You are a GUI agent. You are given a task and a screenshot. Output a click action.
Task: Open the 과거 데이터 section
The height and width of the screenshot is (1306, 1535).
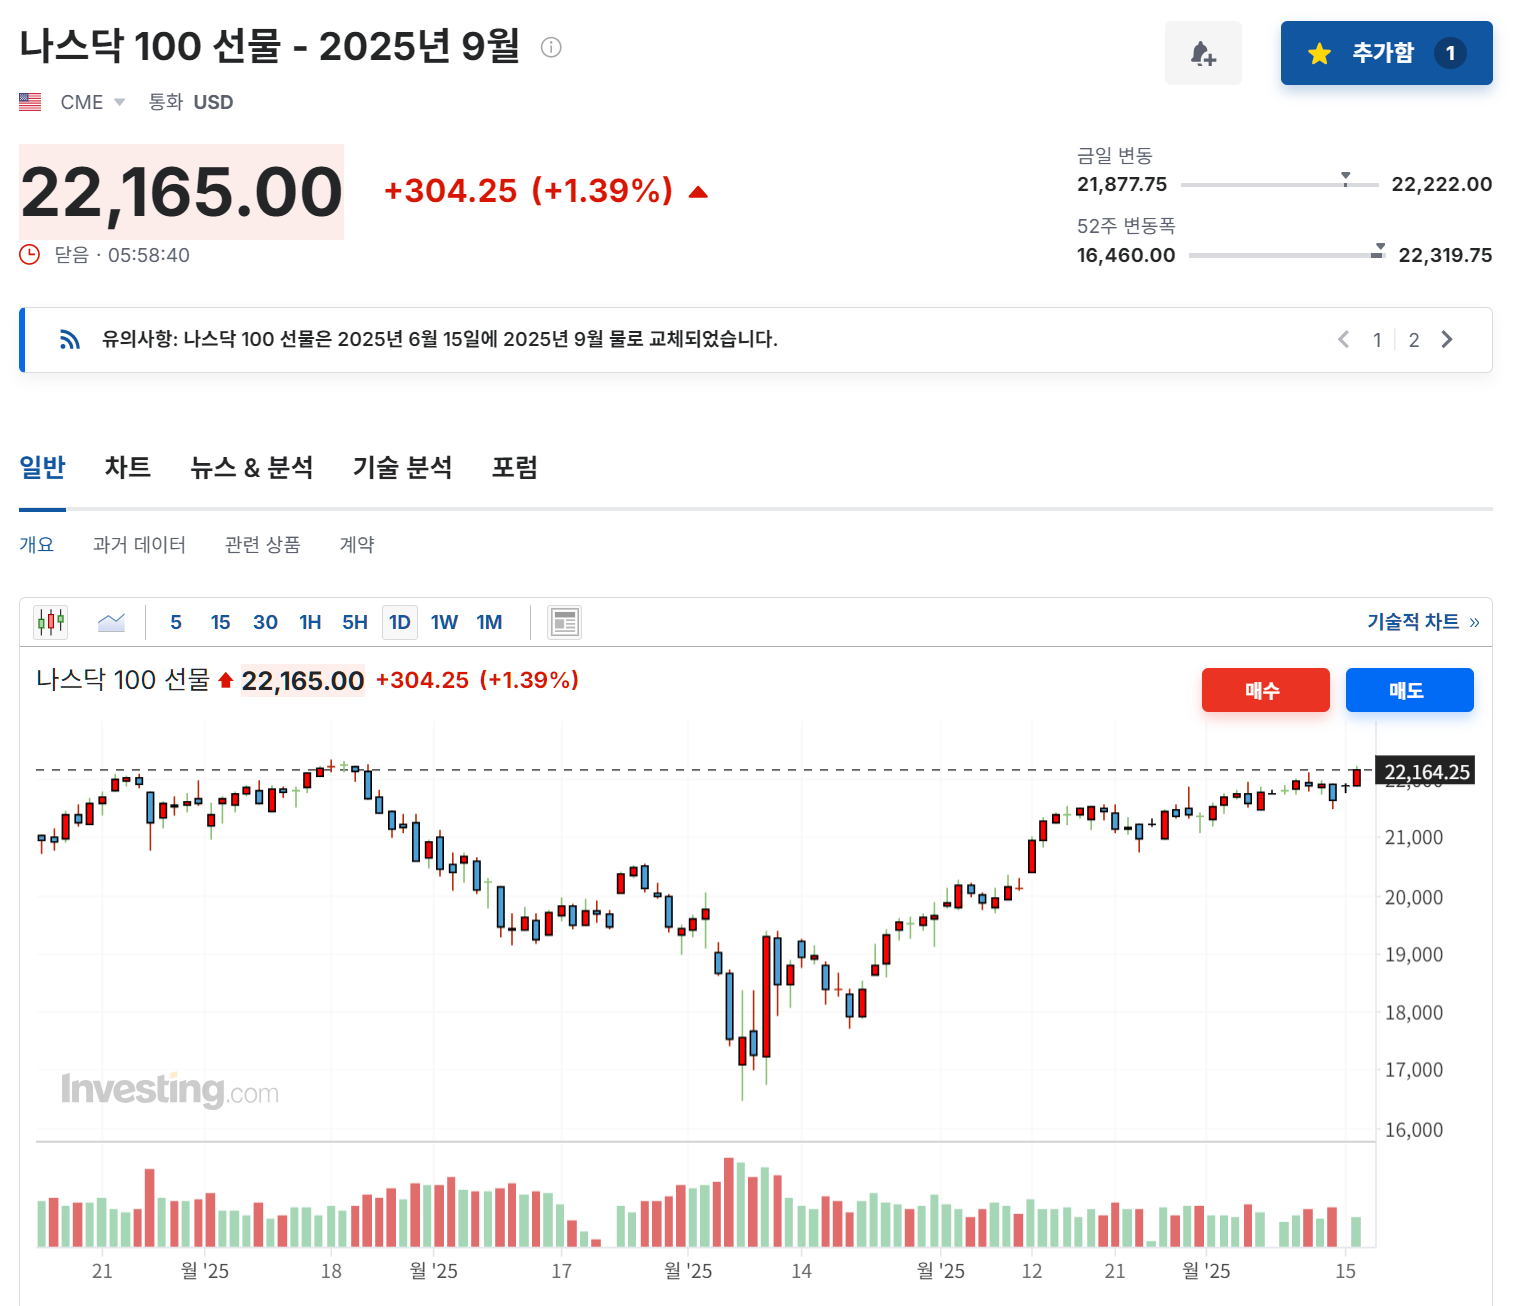point(140,544)
